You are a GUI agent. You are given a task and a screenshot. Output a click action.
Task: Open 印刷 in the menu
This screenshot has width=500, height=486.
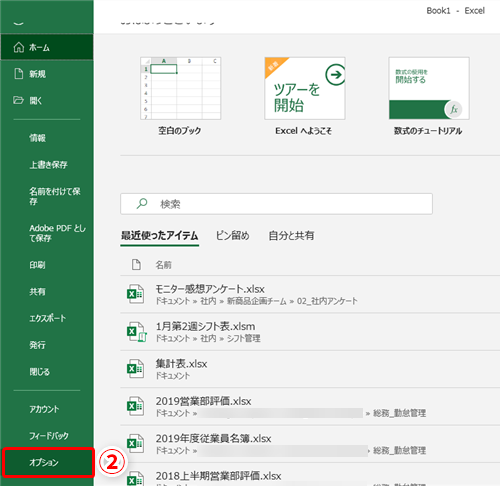point(37,265)
